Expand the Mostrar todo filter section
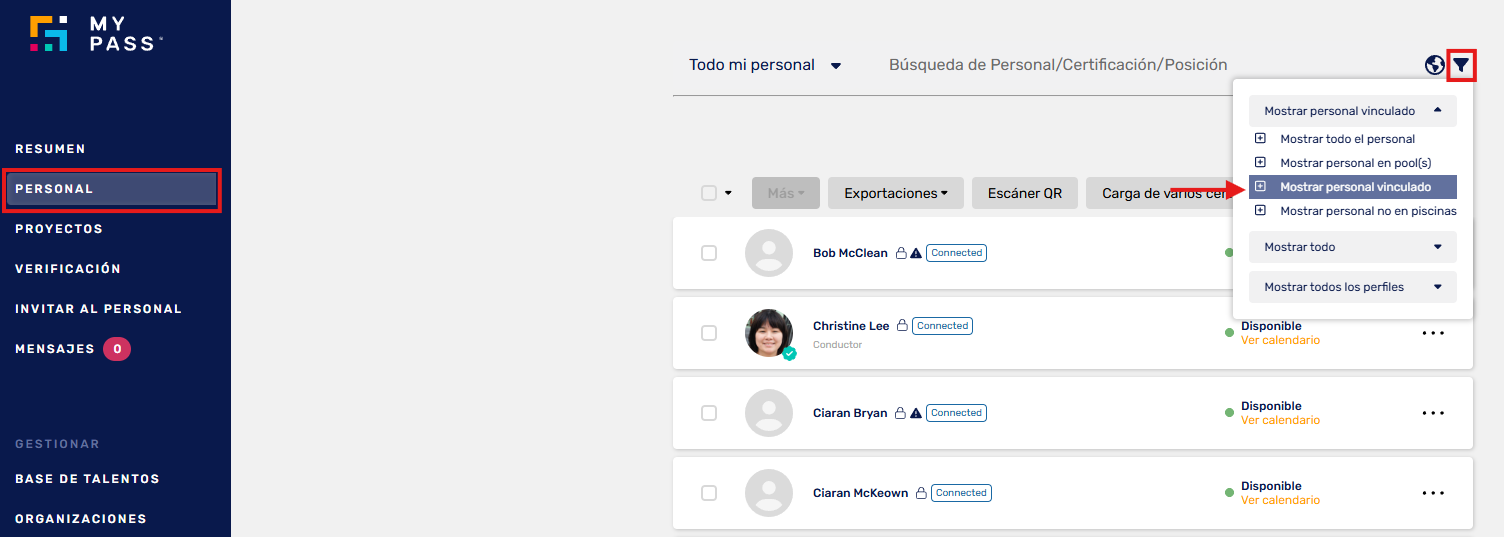 (x=1353, y=247)
